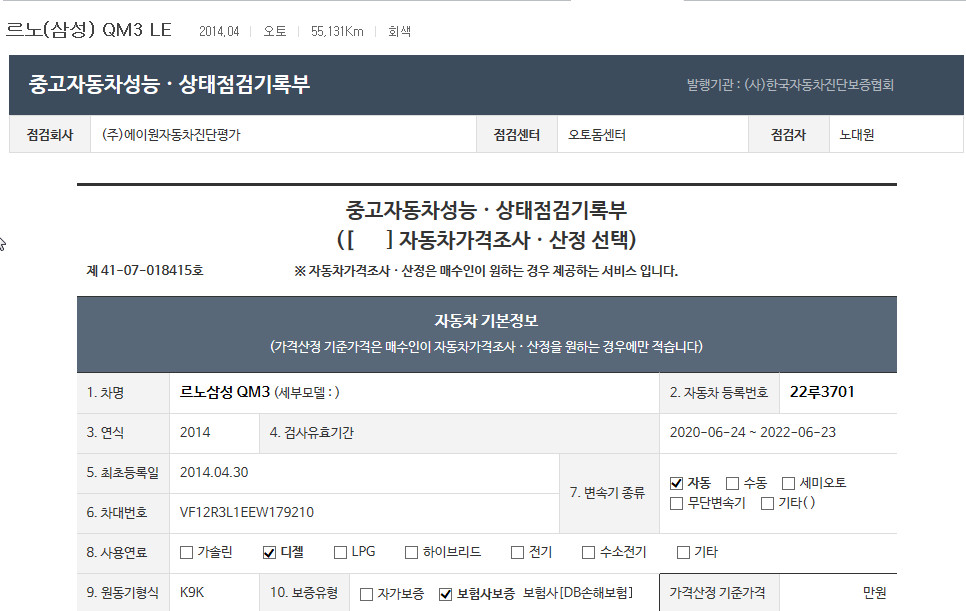Check the LPG fuel checkbox
Screen dimensions: 966x611
point(340,552)
